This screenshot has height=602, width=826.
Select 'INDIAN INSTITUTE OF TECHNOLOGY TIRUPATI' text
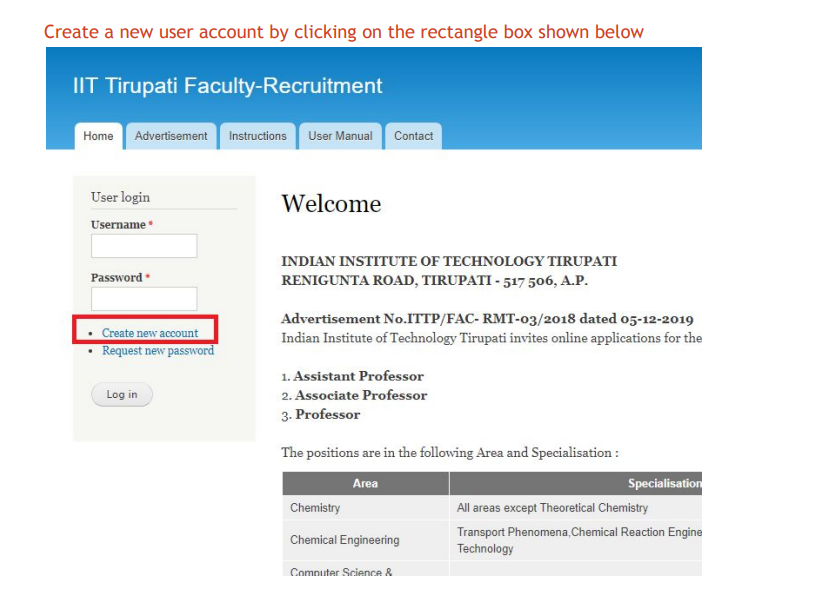[x=449, y=261]
